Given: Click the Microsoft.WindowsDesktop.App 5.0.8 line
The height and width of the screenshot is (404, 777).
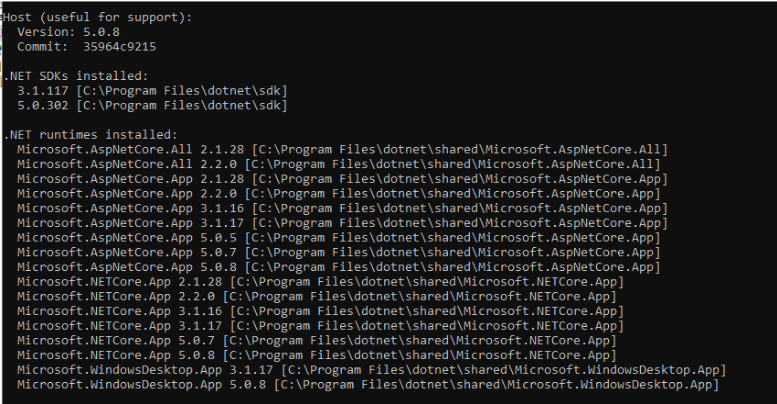Looking at the screenshot, I should (368, 385).
